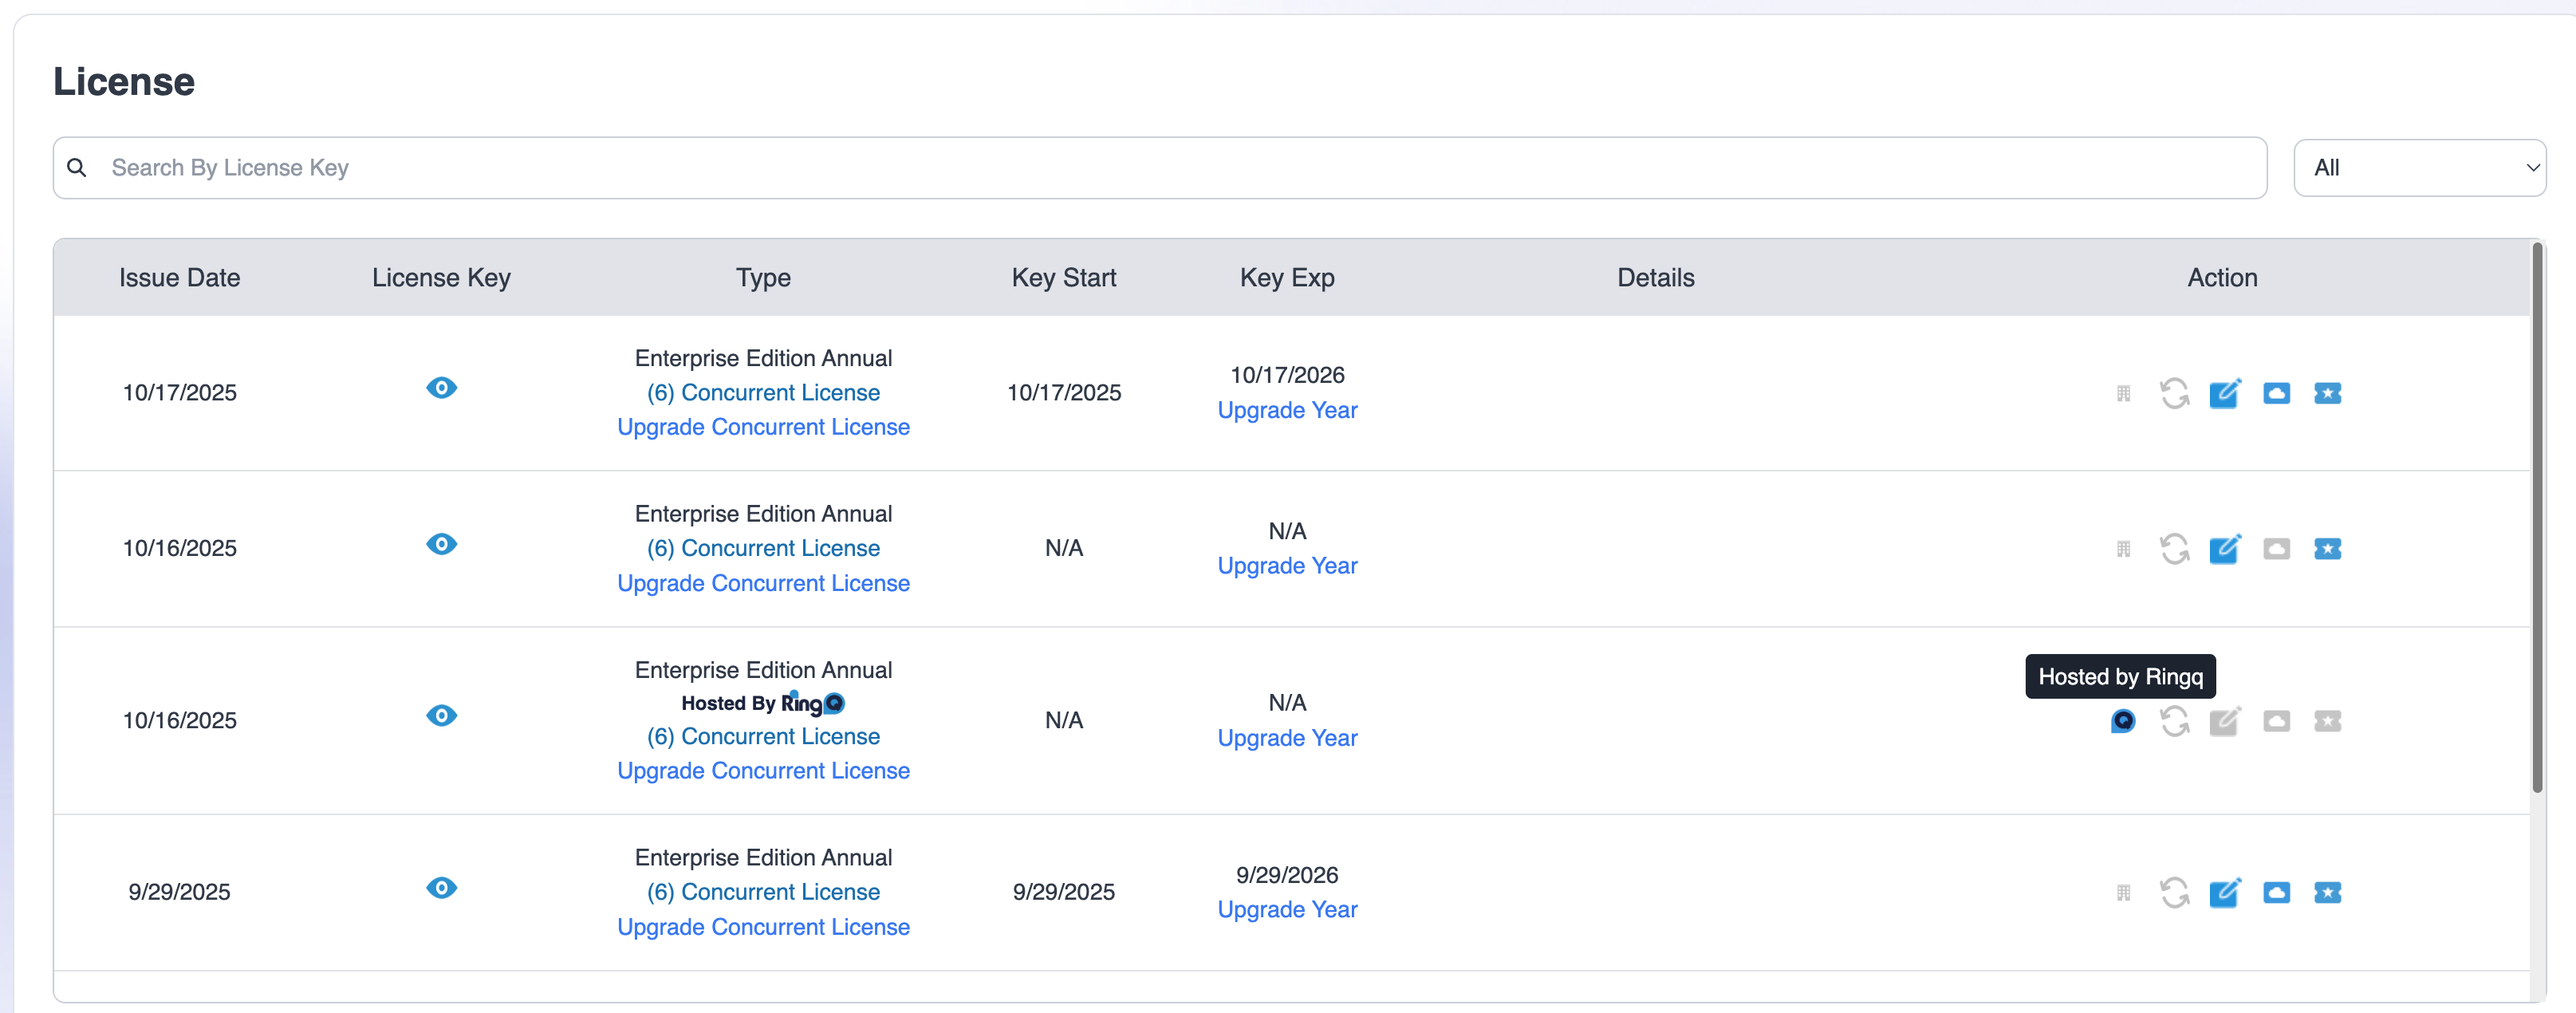2576x1013 pixels.
Task: Select the Ringq hosting icon on the hosted row
Action: coord(2124,720)
